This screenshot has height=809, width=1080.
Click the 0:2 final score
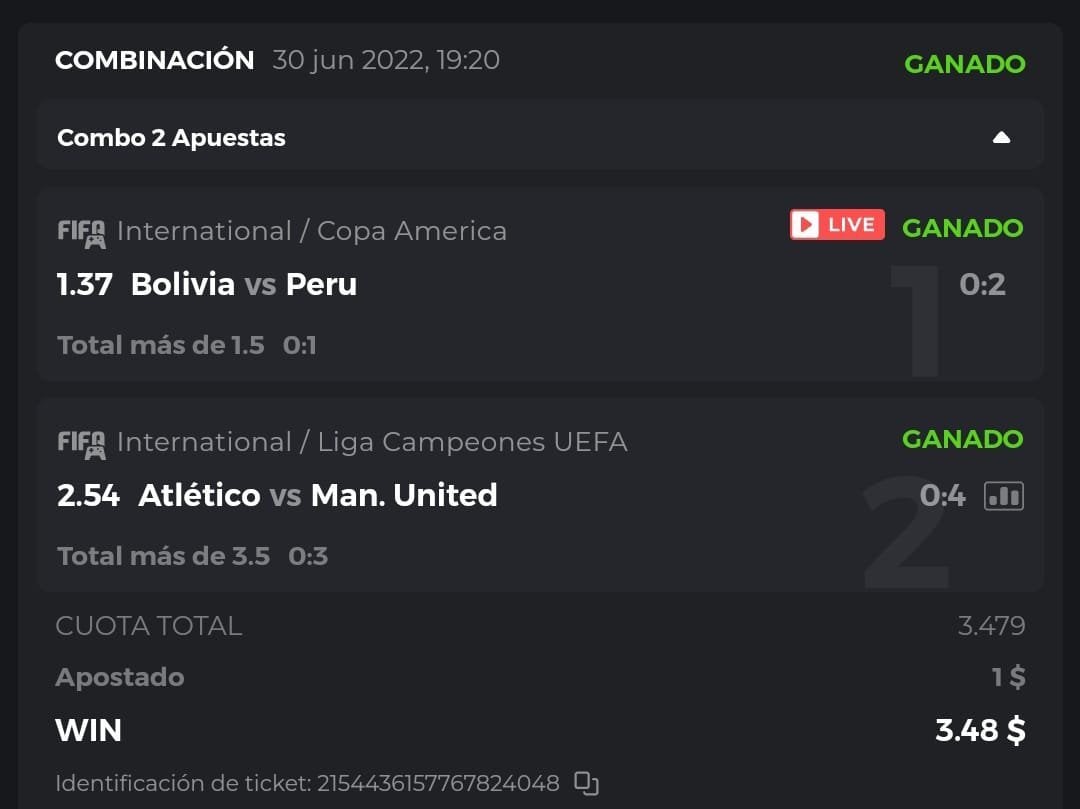tap(981, 285)
